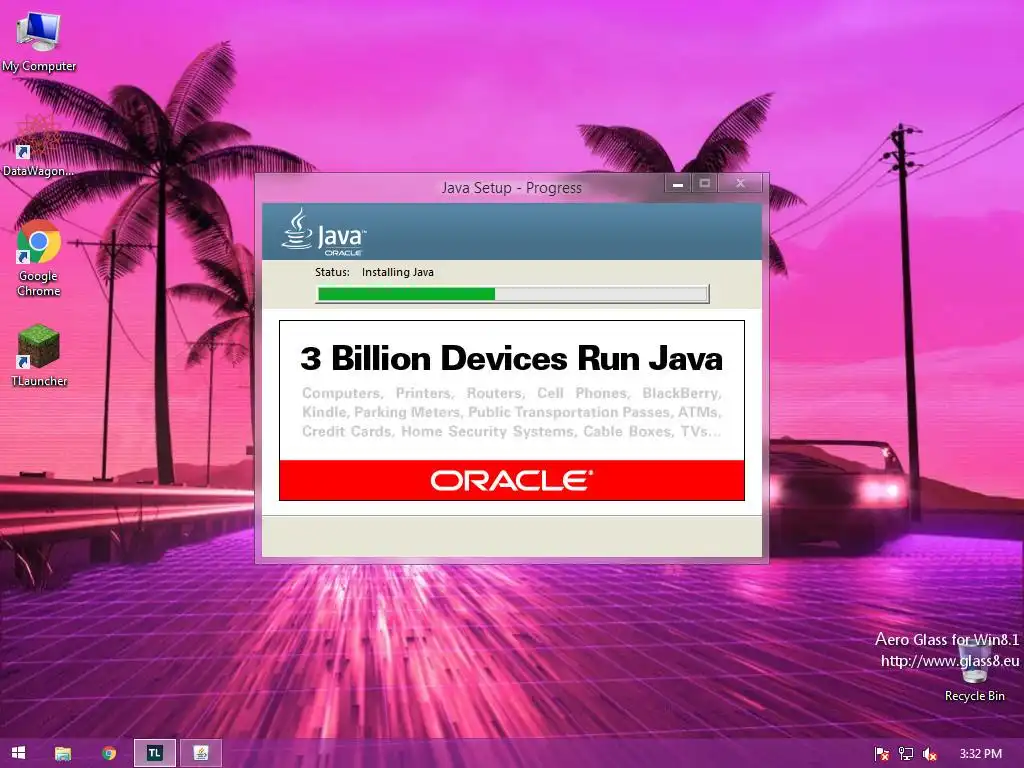Open File Explorer from the taskbar

click(63, 753)
